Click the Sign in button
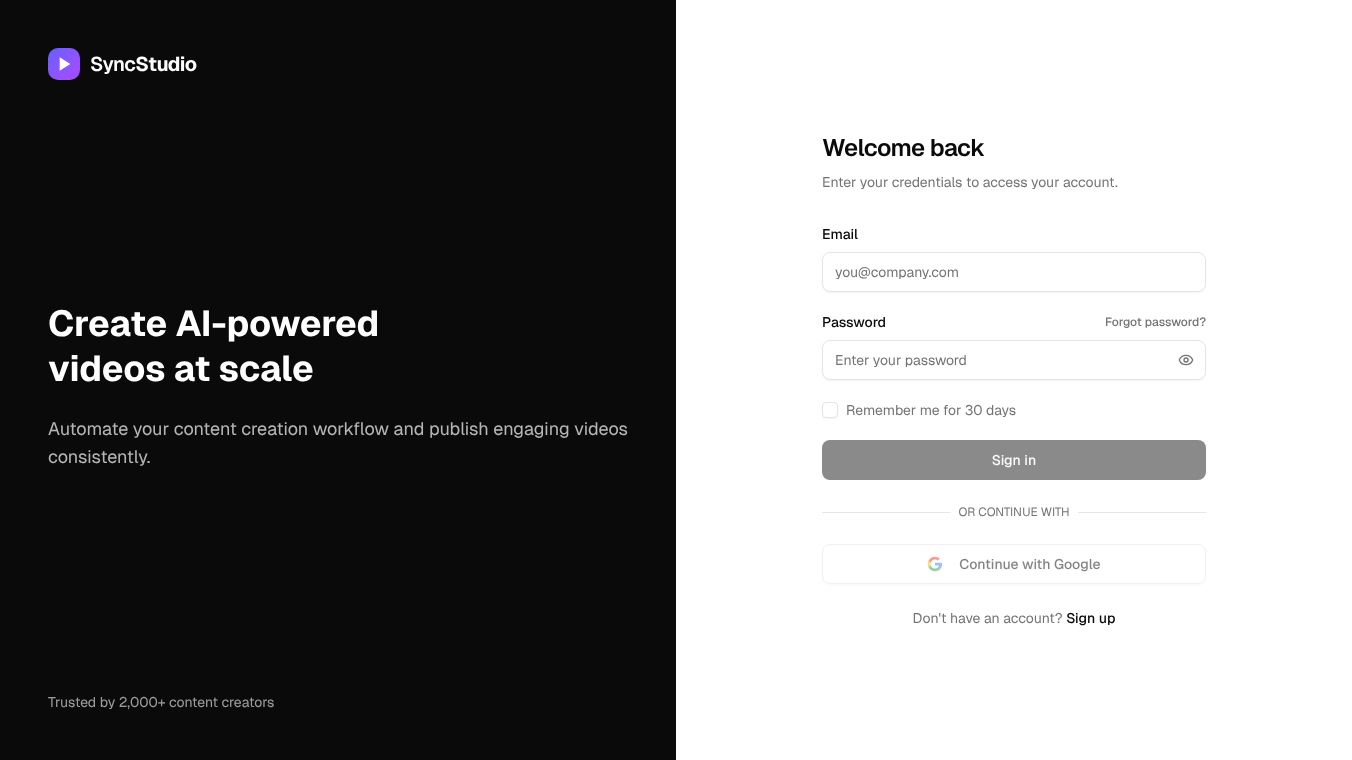This screenshot has width=1352, height=760. point(1013,460)
